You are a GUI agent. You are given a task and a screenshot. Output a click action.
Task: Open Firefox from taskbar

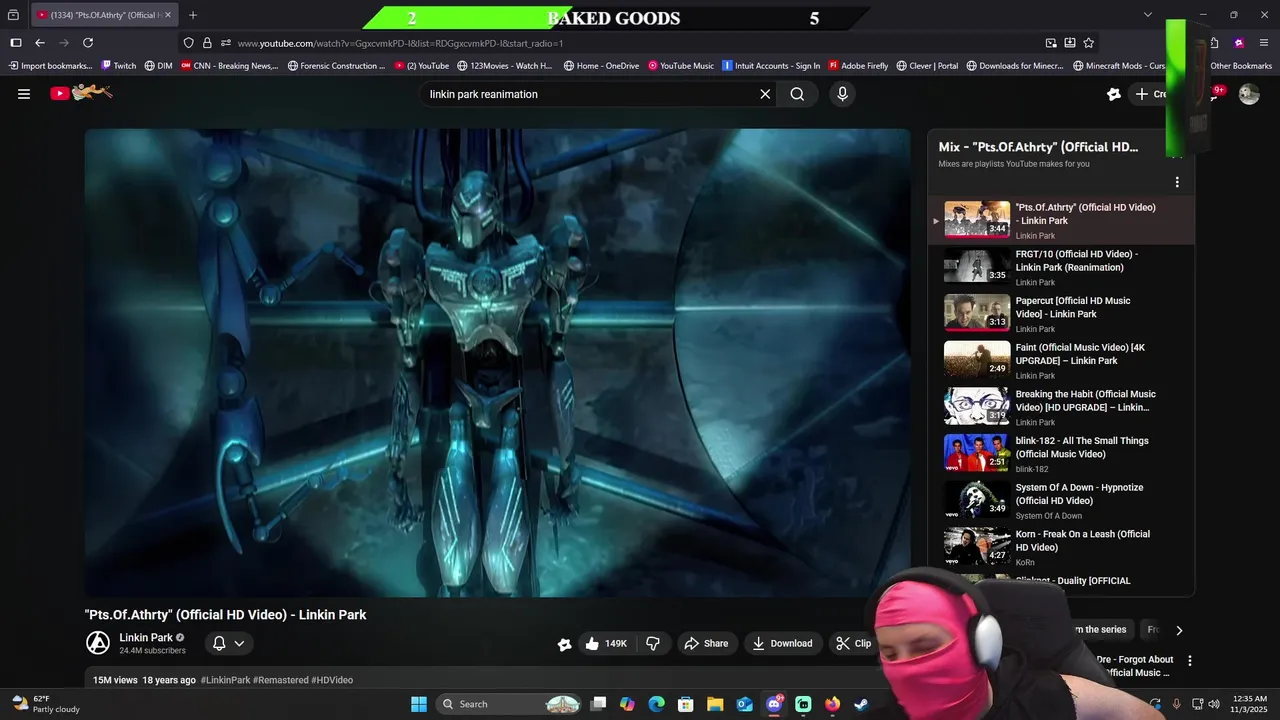(832, 704)
